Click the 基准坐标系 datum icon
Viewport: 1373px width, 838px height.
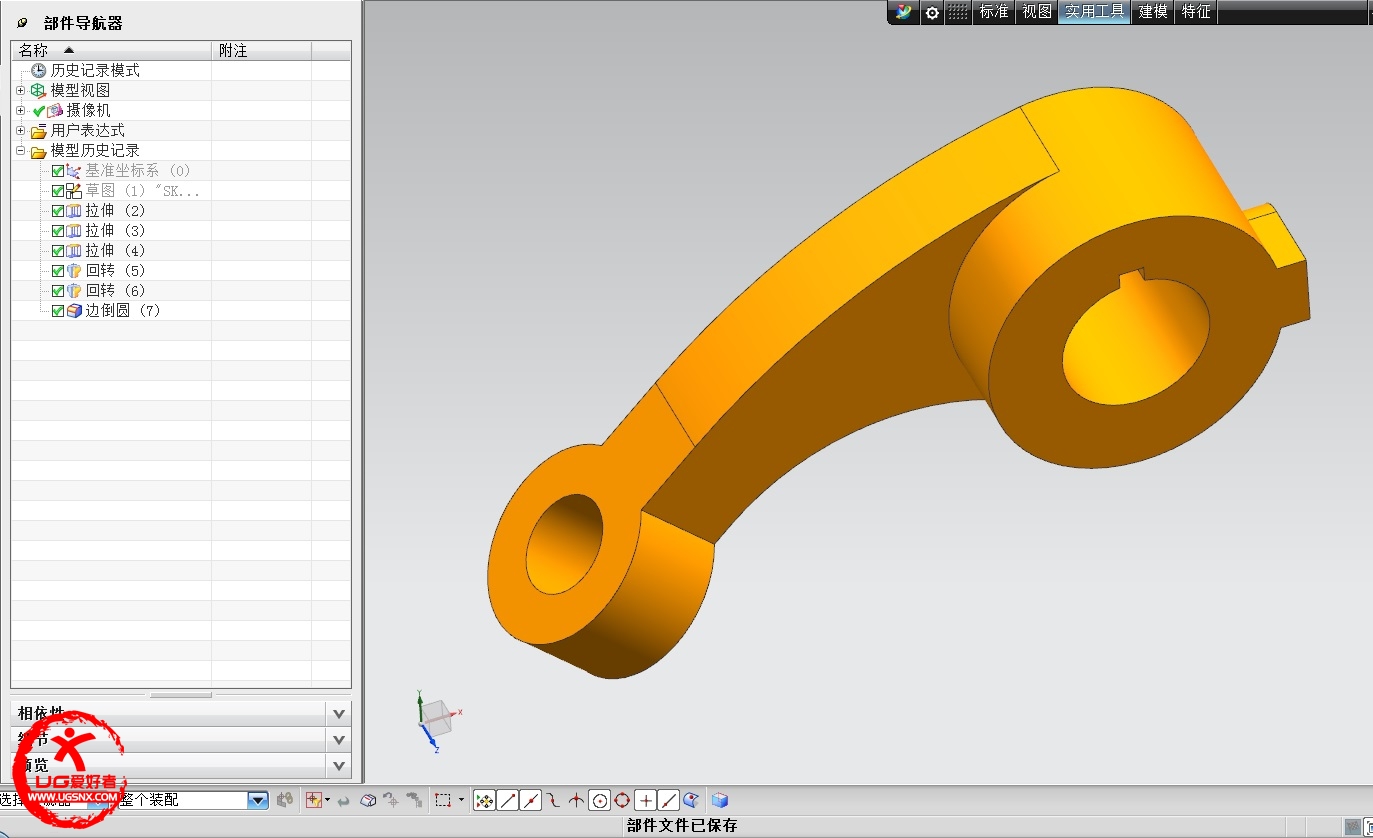74,171
